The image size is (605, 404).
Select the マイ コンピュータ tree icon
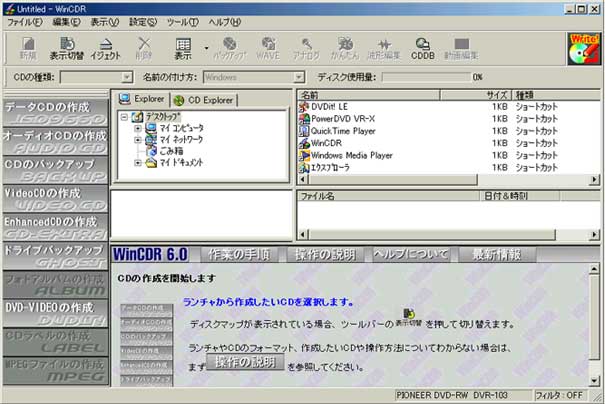click(151, 128)
